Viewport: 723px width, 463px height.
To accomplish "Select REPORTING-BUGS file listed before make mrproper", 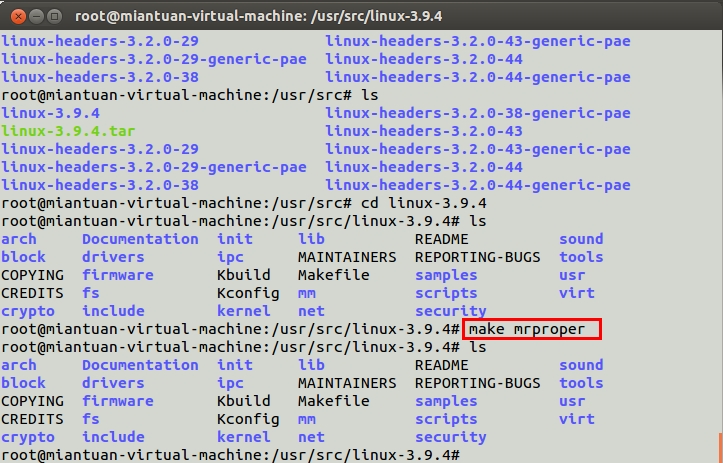I will pos(477,257).
